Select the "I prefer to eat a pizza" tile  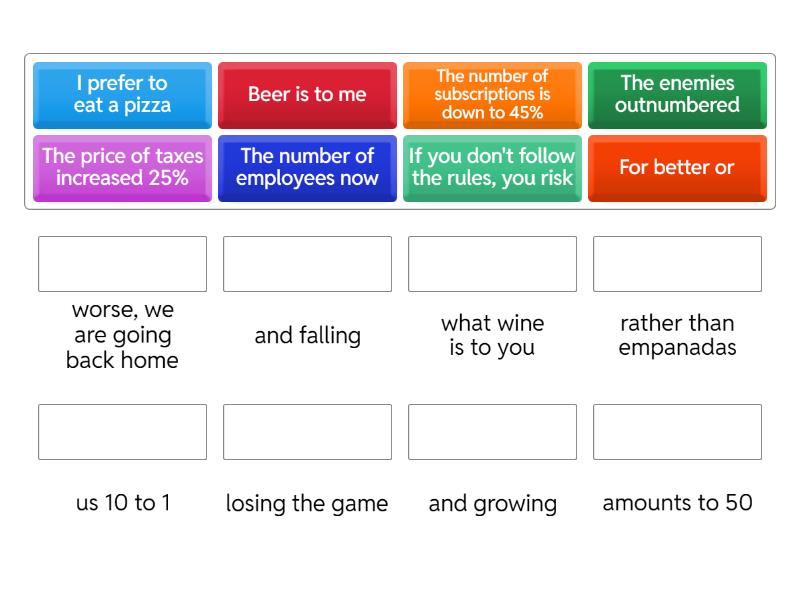tap(122, 95)
